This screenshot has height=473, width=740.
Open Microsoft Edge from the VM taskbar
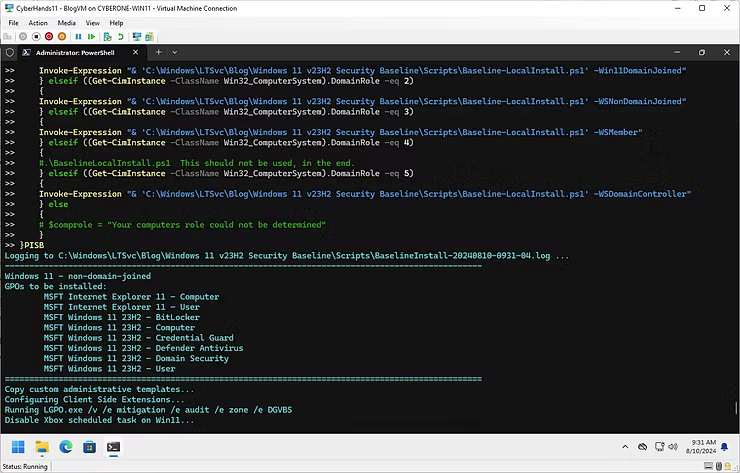tap(66, 447)
